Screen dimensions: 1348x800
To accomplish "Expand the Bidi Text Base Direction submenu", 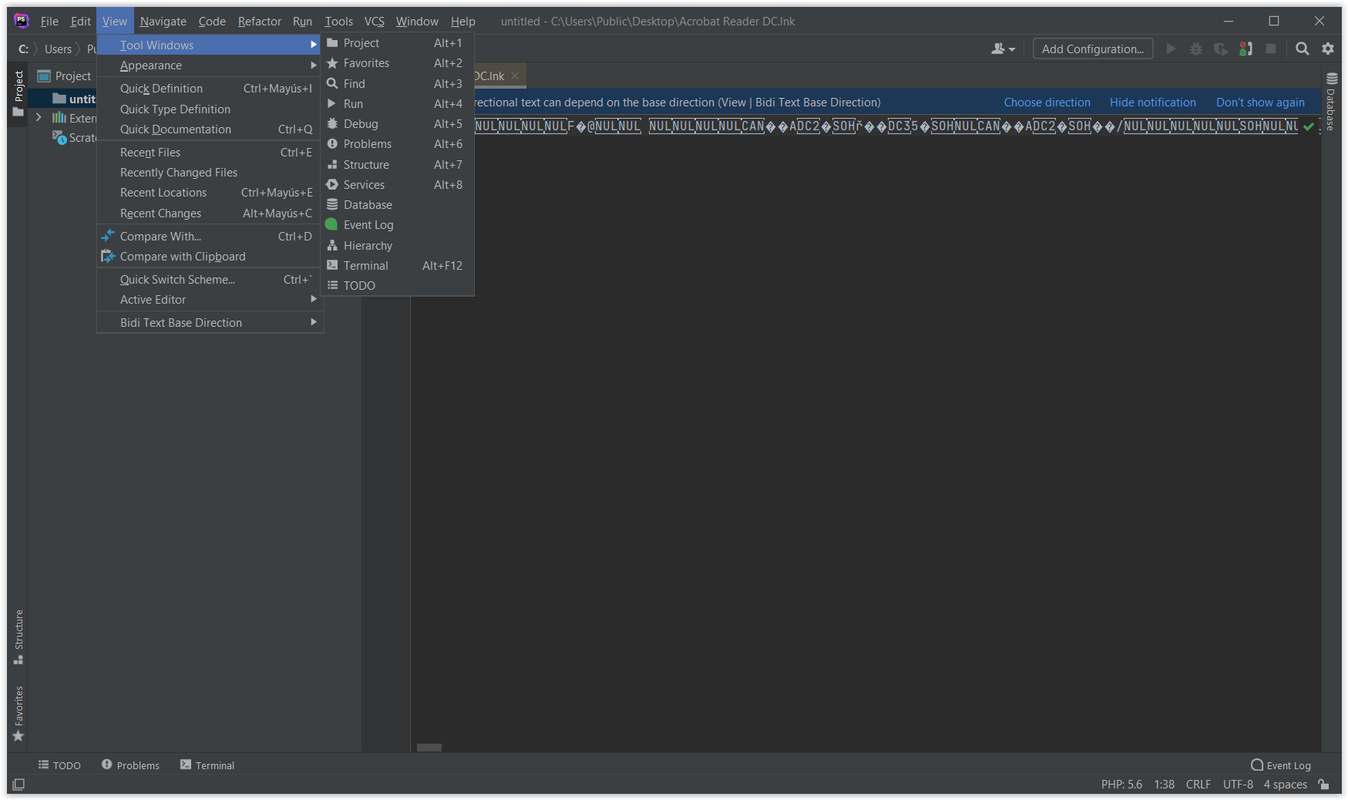I will pyautogui.click(x=210, y=323).
